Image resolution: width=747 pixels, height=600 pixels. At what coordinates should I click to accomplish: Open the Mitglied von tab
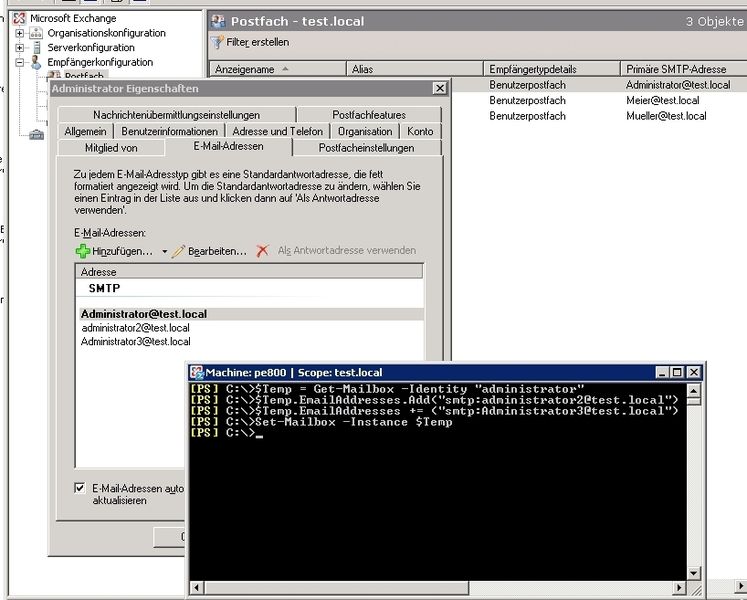111,148
